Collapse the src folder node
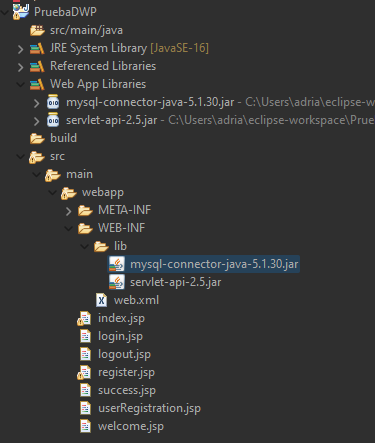 coord(21,157)
